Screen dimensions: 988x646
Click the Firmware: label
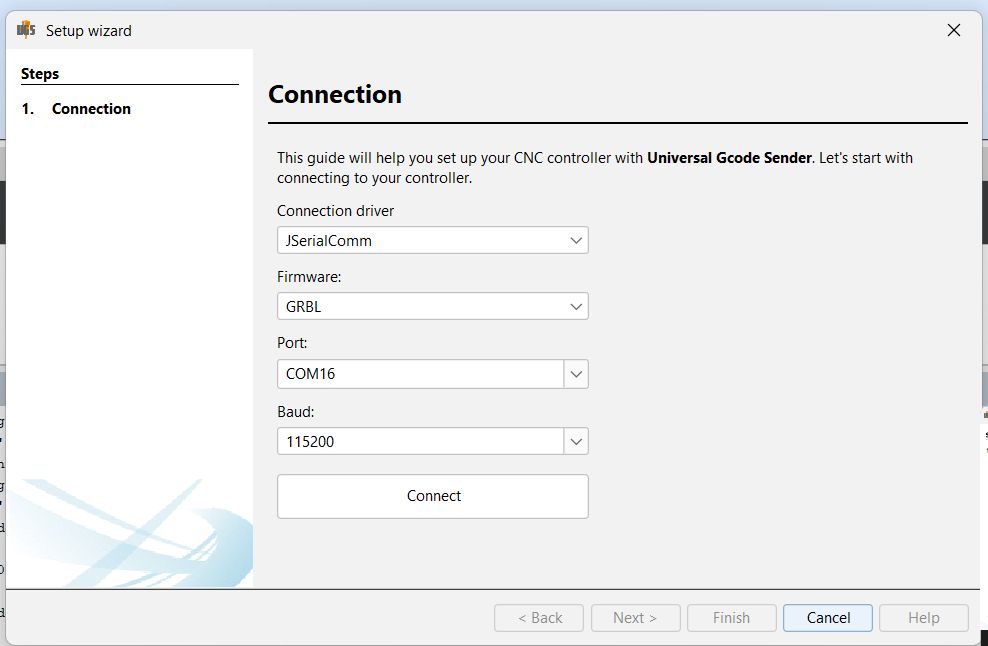[x=309, y=277]
